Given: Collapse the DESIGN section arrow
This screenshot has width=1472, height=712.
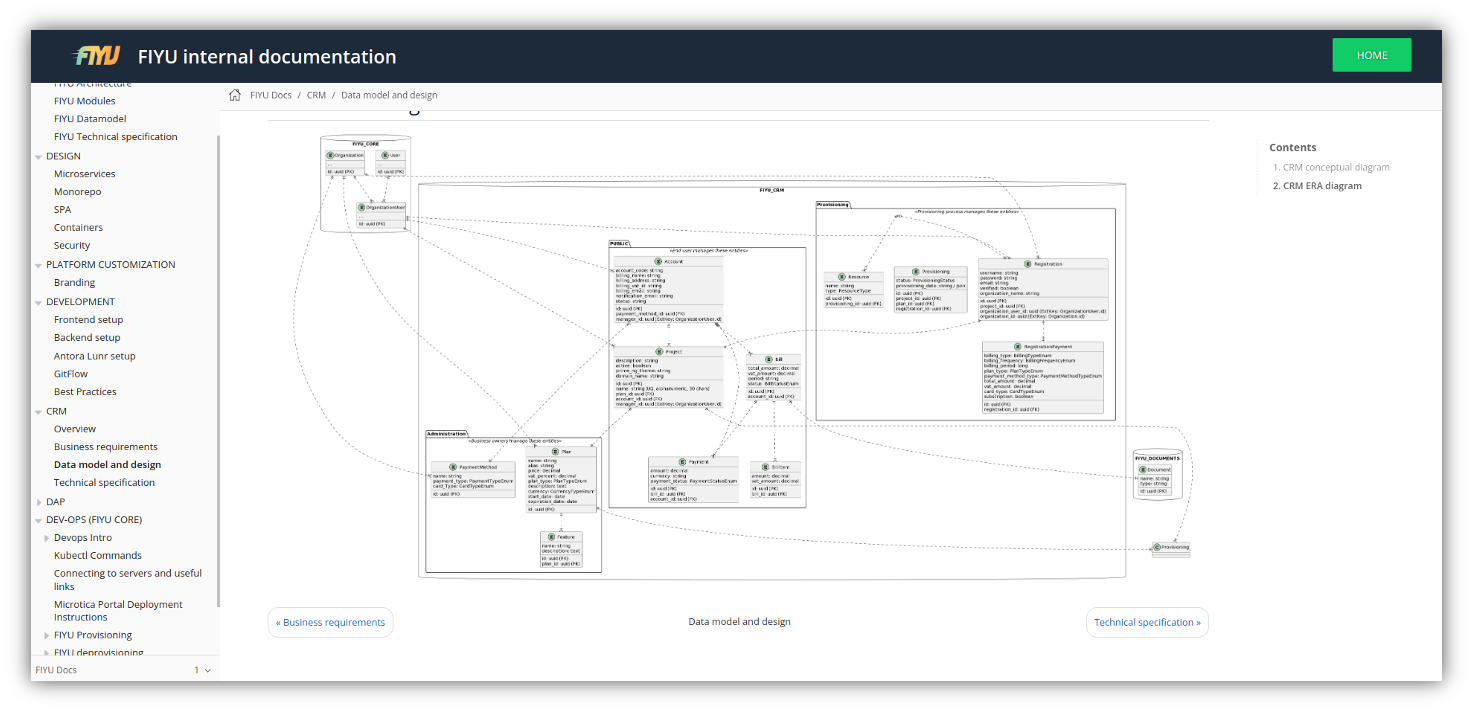Looking at the screenshot, I should click(39, 157).
